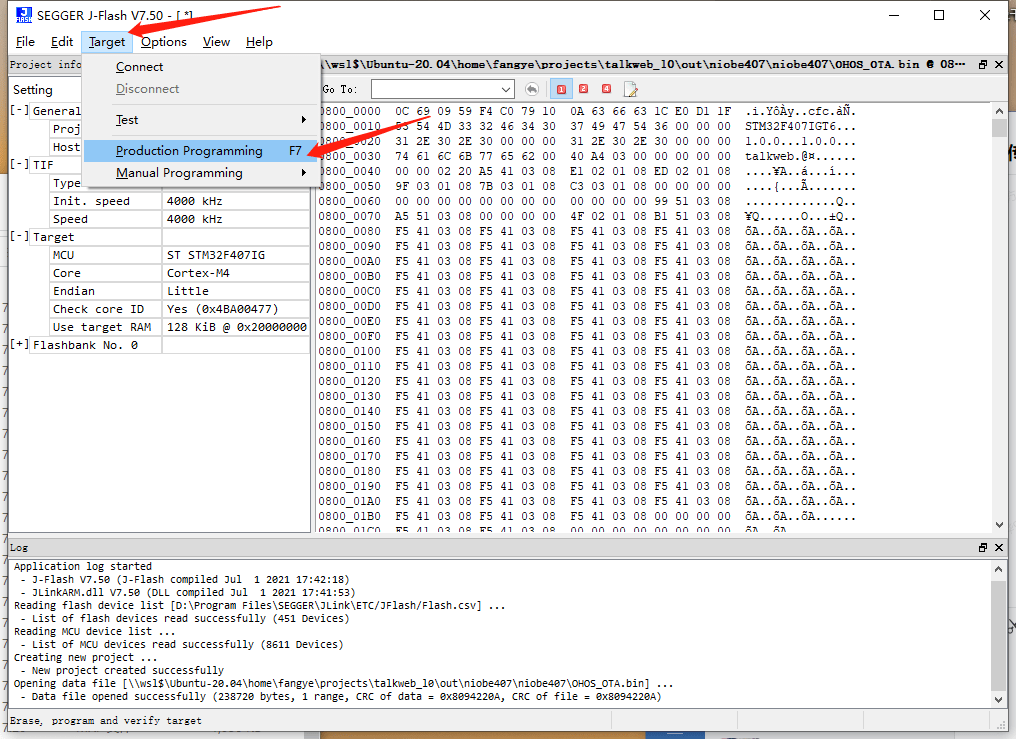Select Production Programming in Target menu

coord(202,151)
